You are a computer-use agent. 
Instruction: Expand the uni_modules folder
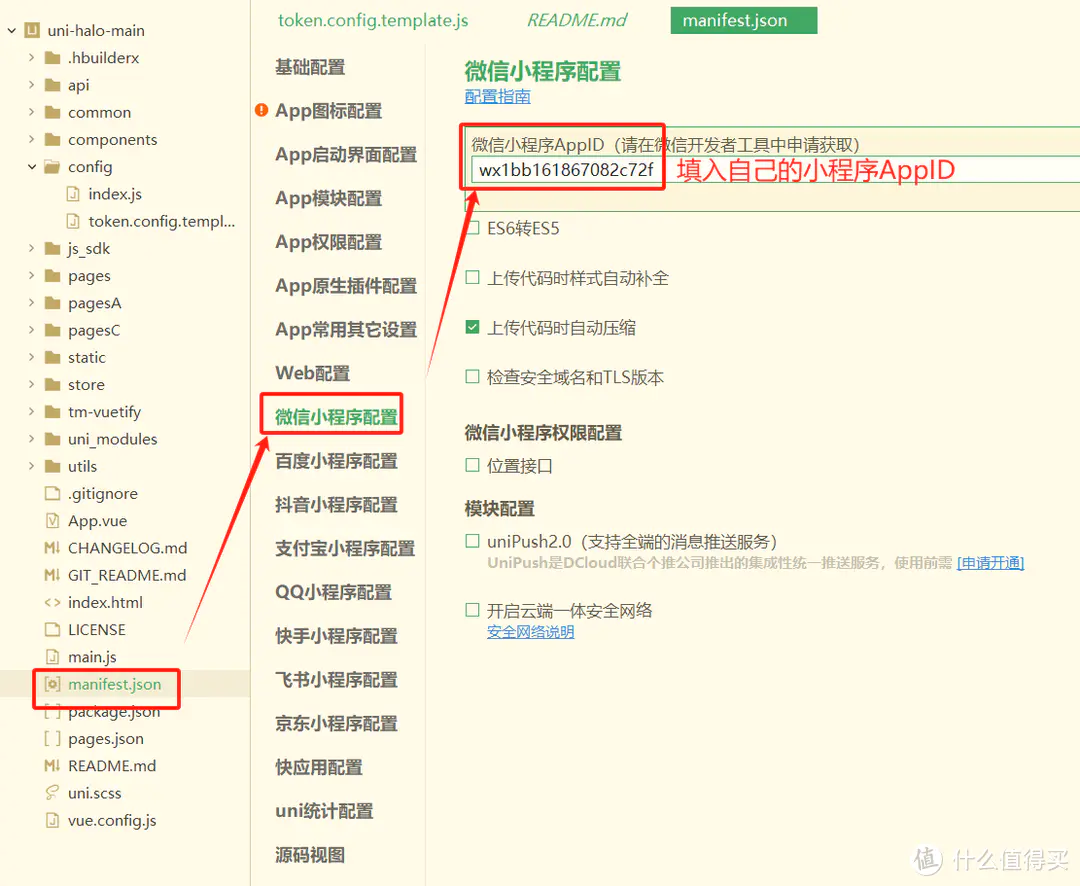32,439
